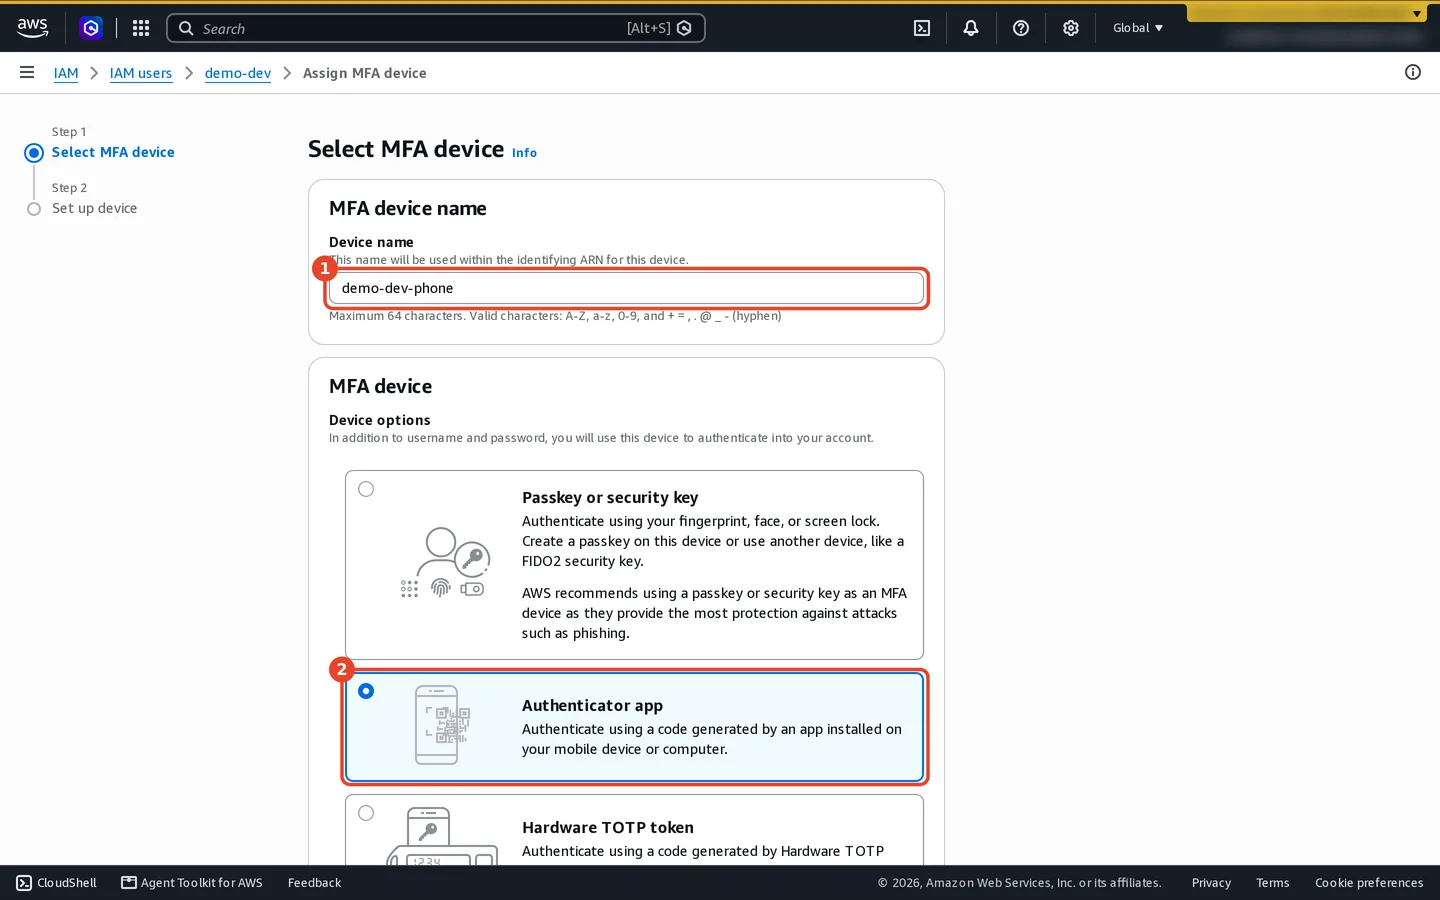Go to IAM breadcrumb link
The height and width of the screenshot is (900, 1440).
(66, 73)
